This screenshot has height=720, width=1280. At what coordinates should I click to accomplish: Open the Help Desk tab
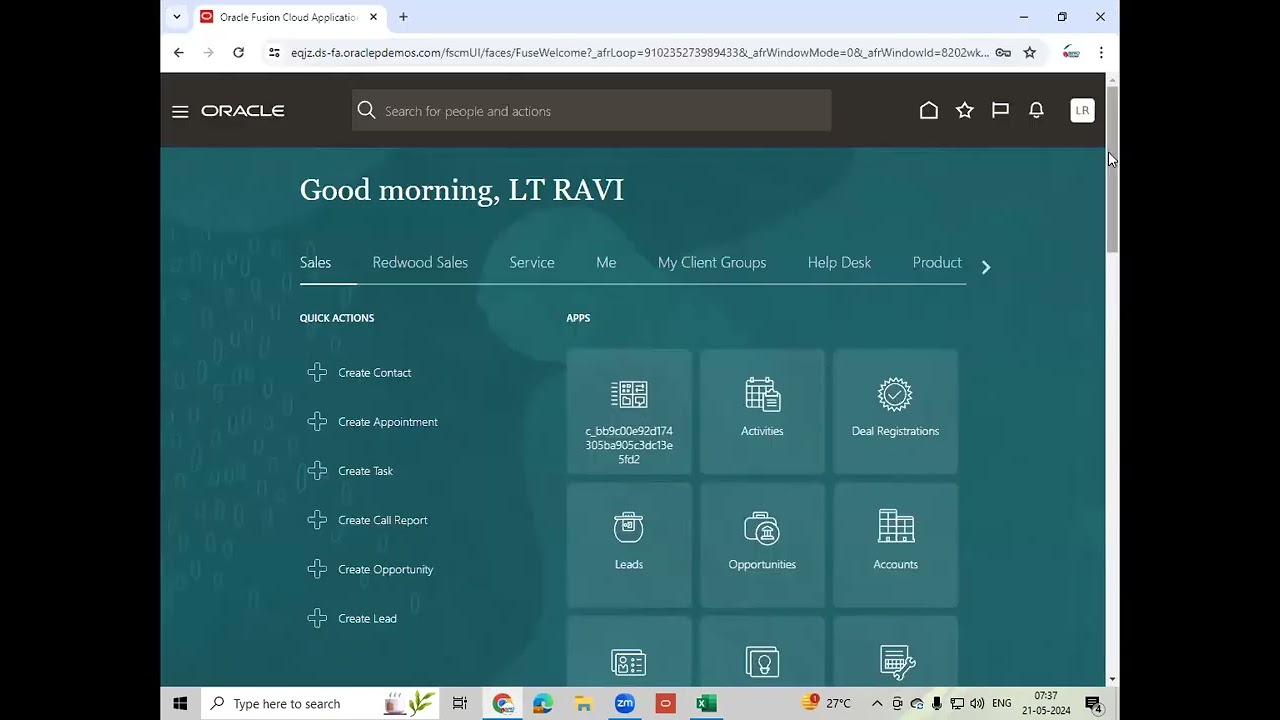point(839,262)
